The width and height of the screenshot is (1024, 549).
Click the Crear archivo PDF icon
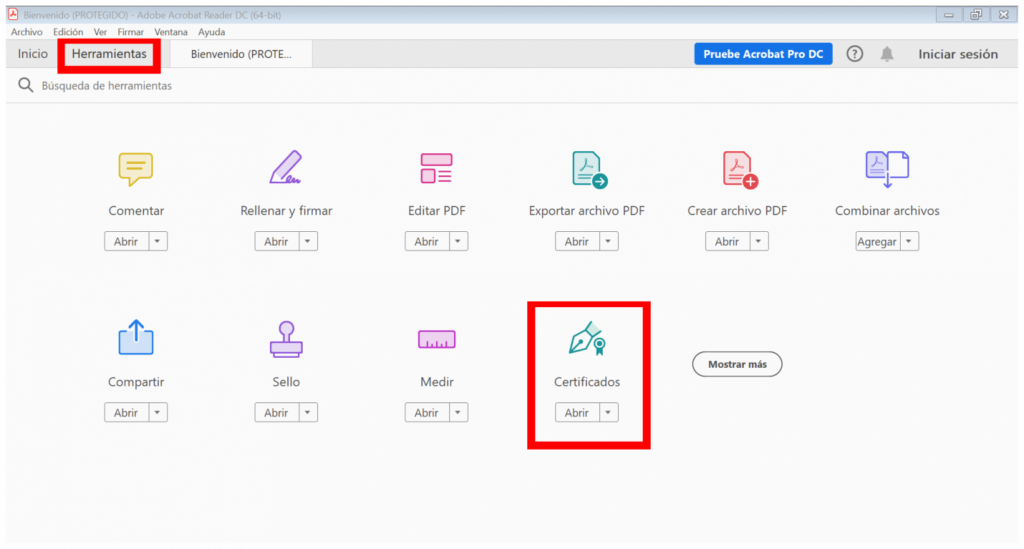[x=740, y=170]
